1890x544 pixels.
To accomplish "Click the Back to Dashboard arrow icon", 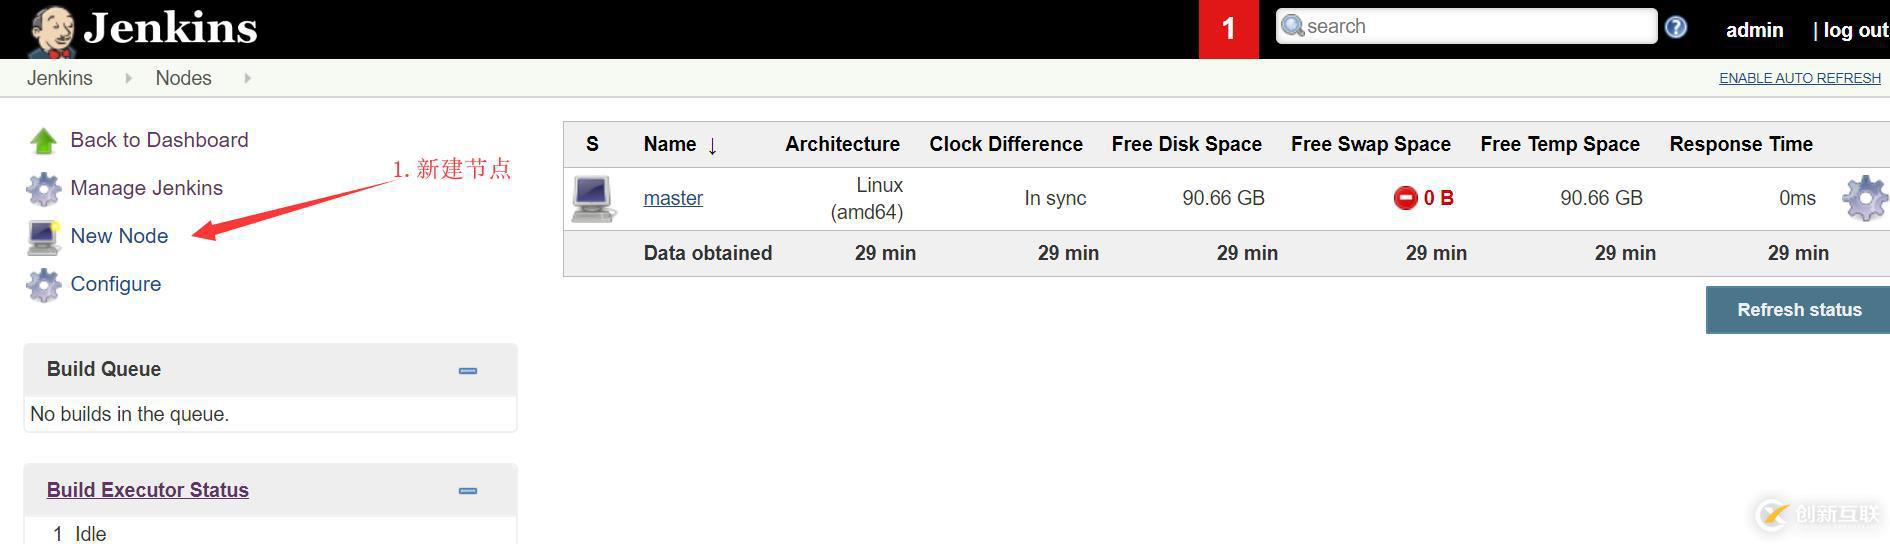I will click(43, 141).
